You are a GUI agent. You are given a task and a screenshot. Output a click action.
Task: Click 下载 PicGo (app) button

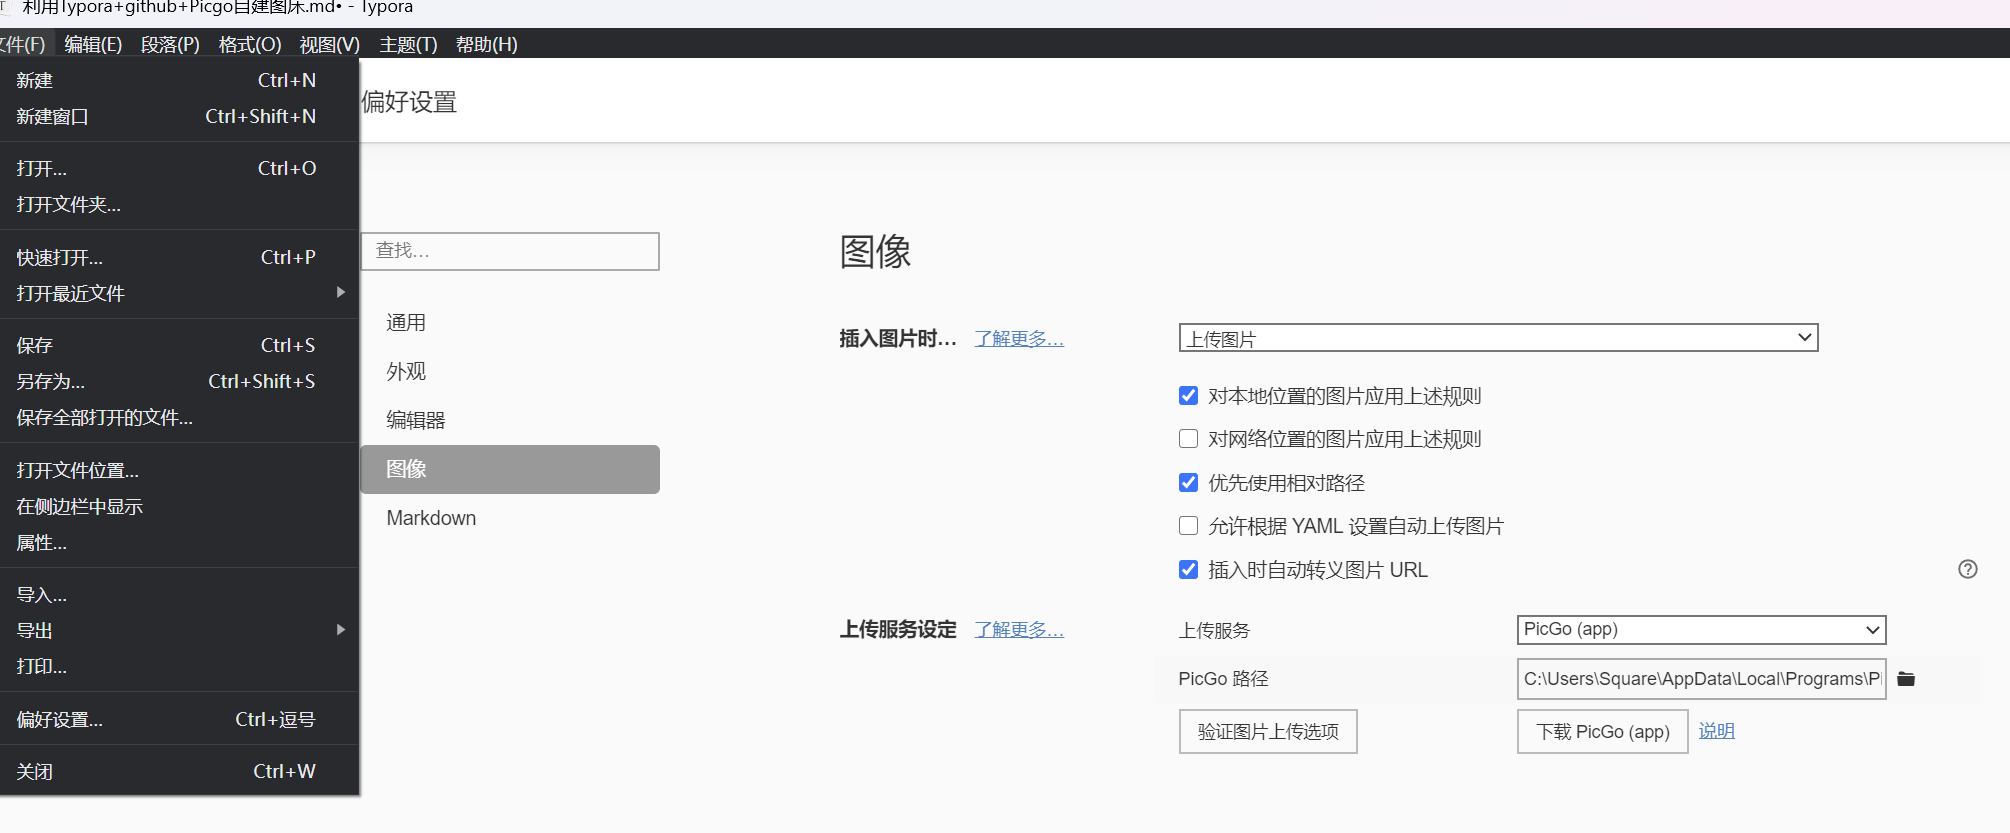[x=1603, y=731]
